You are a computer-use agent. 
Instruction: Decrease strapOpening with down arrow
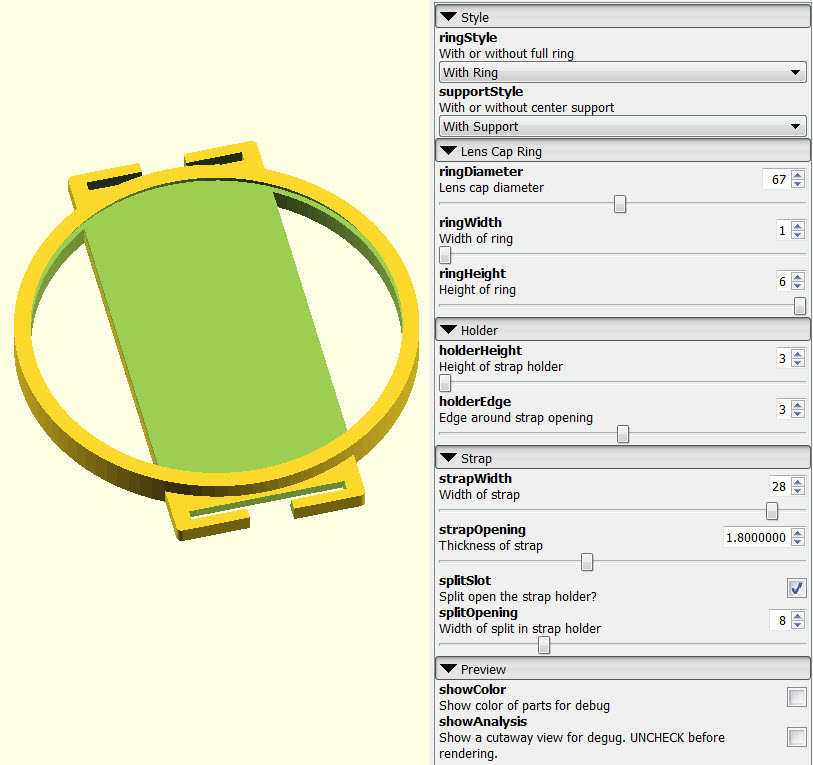798,541
